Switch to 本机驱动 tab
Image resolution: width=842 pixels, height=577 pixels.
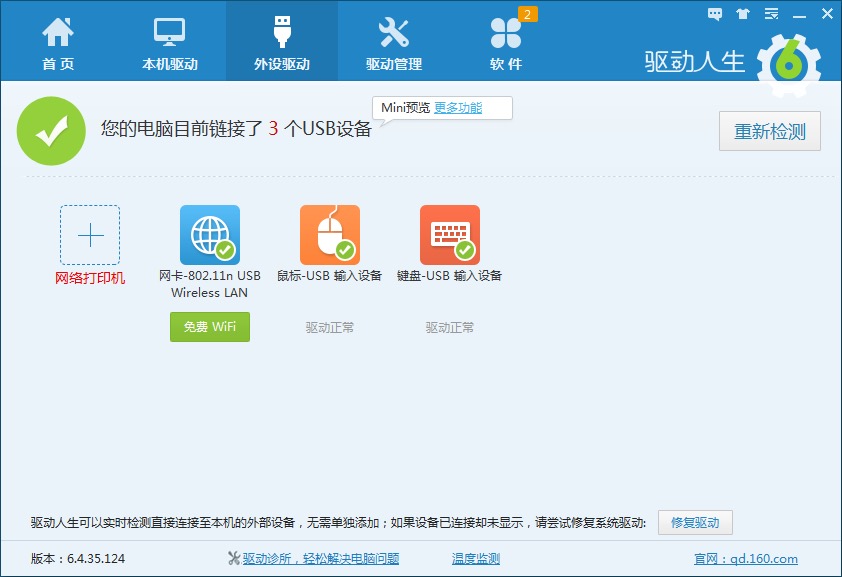[170, 43]
